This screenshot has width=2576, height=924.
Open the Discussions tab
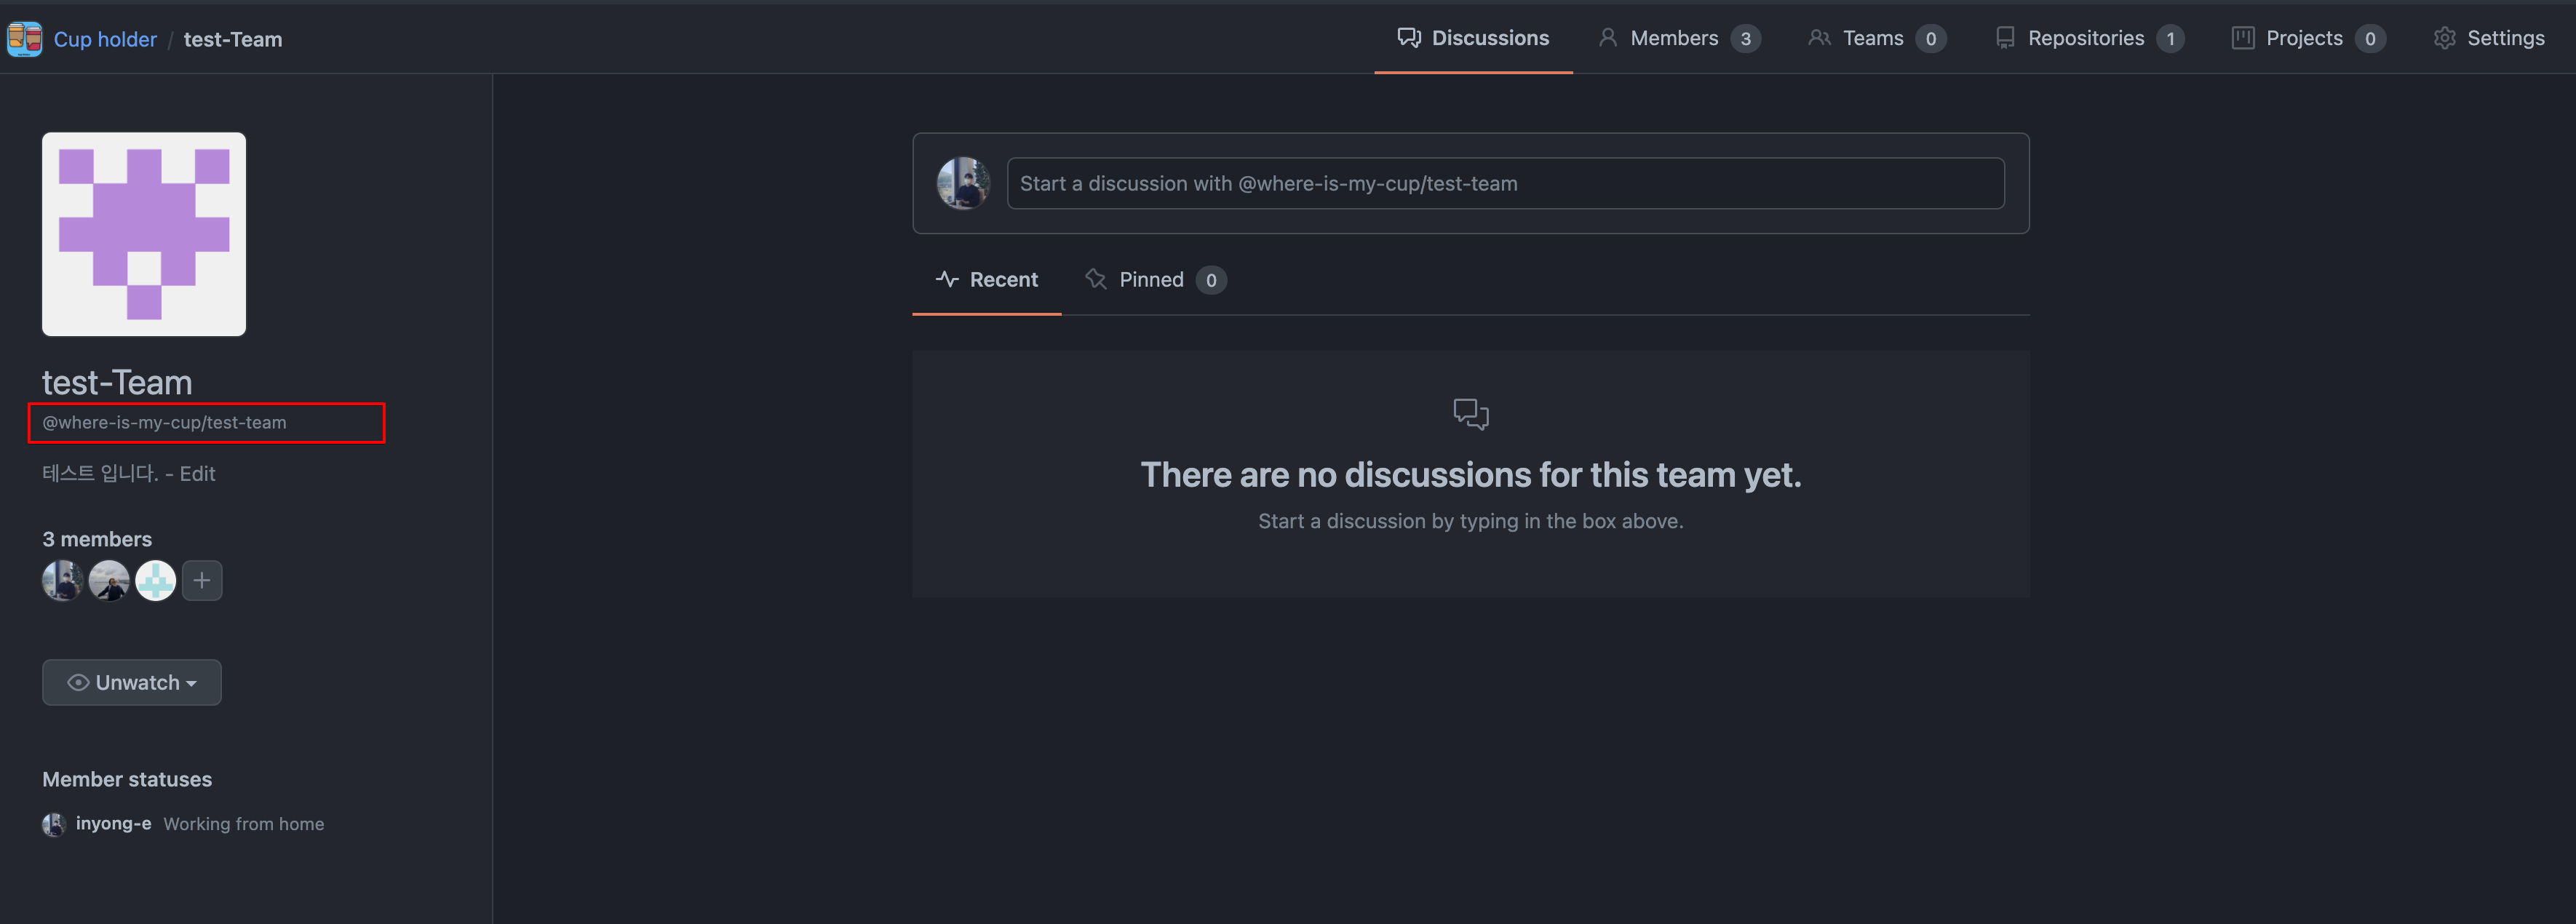[x=1473, y=38]
